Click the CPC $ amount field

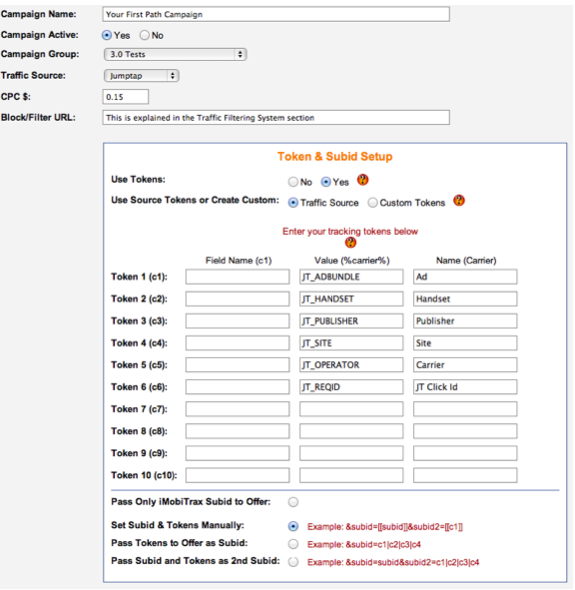(x=126, y=97)
